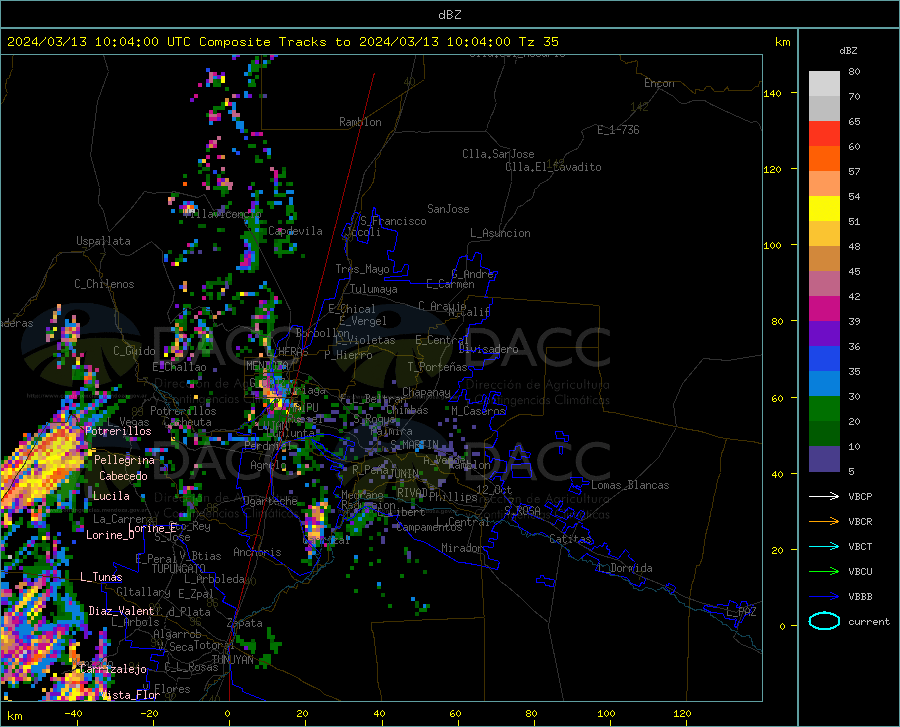
Task: Click the blue VBBB arrow legend icon
Action: (824, 596)
